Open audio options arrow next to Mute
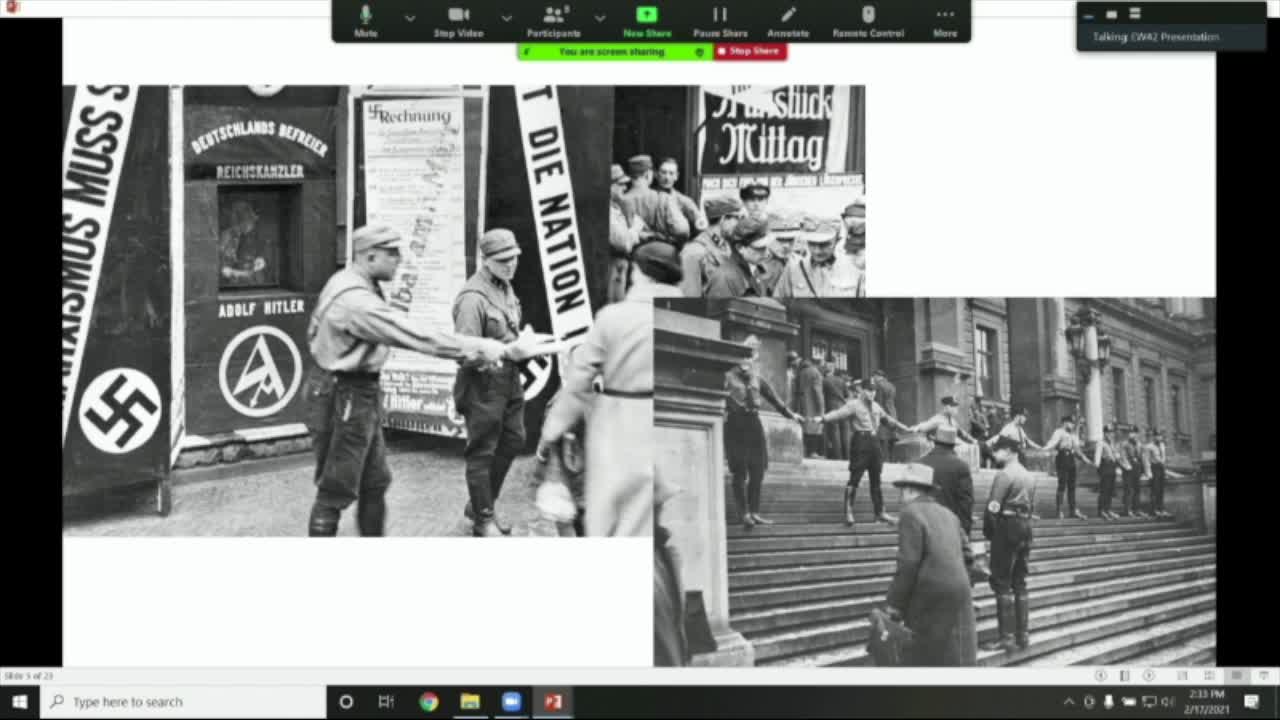This screenshot has width=1280, height=720. 410,17
